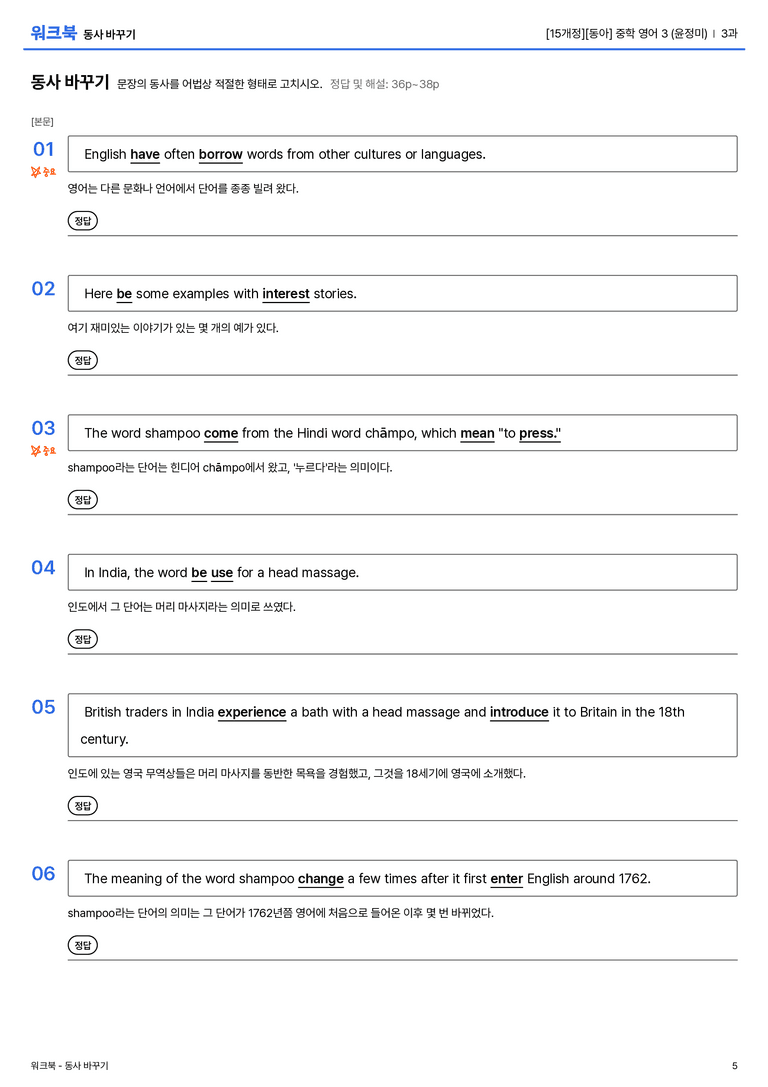Screen dimensions: 768x1087
Task: Click the 정답 badge for question 06
Action: click(82, 946)
